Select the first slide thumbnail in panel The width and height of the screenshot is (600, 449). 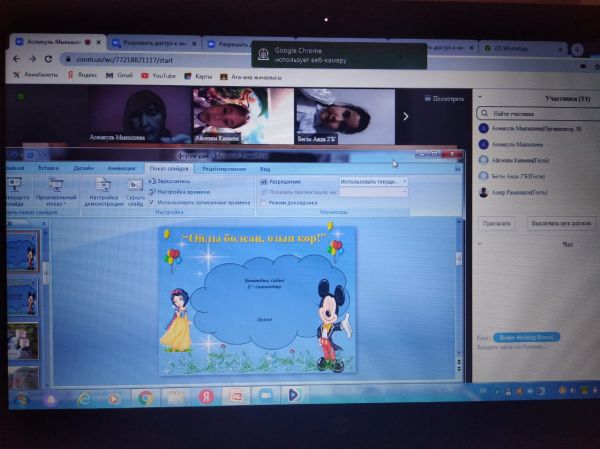coord(22,250)
